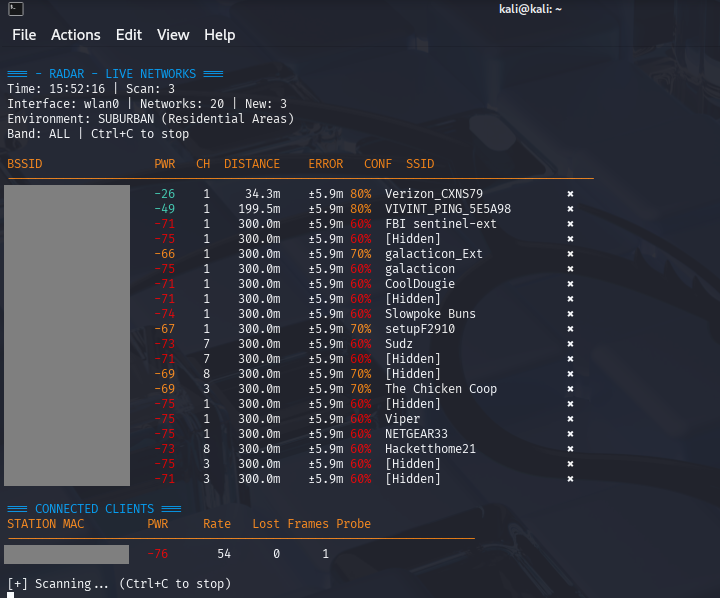Click the NETGEAR33 SSID entry
The image size is (720, 598).
[416, 434]
